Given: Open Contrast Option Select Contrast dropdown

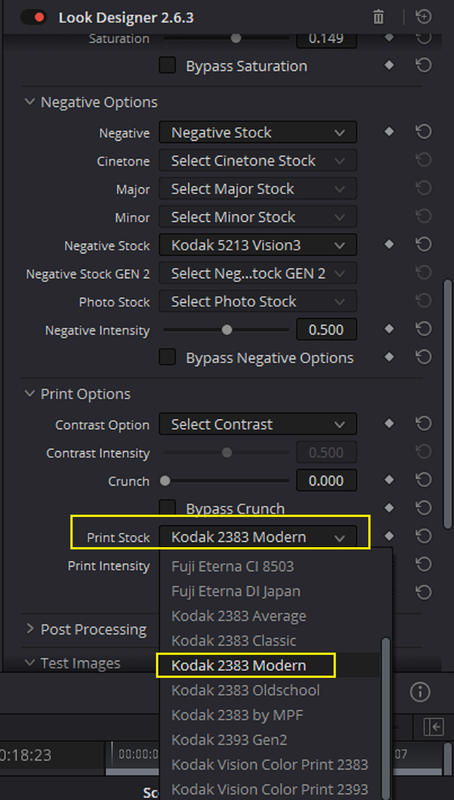Looking at the screenshot, I should [x=258, y=424].
